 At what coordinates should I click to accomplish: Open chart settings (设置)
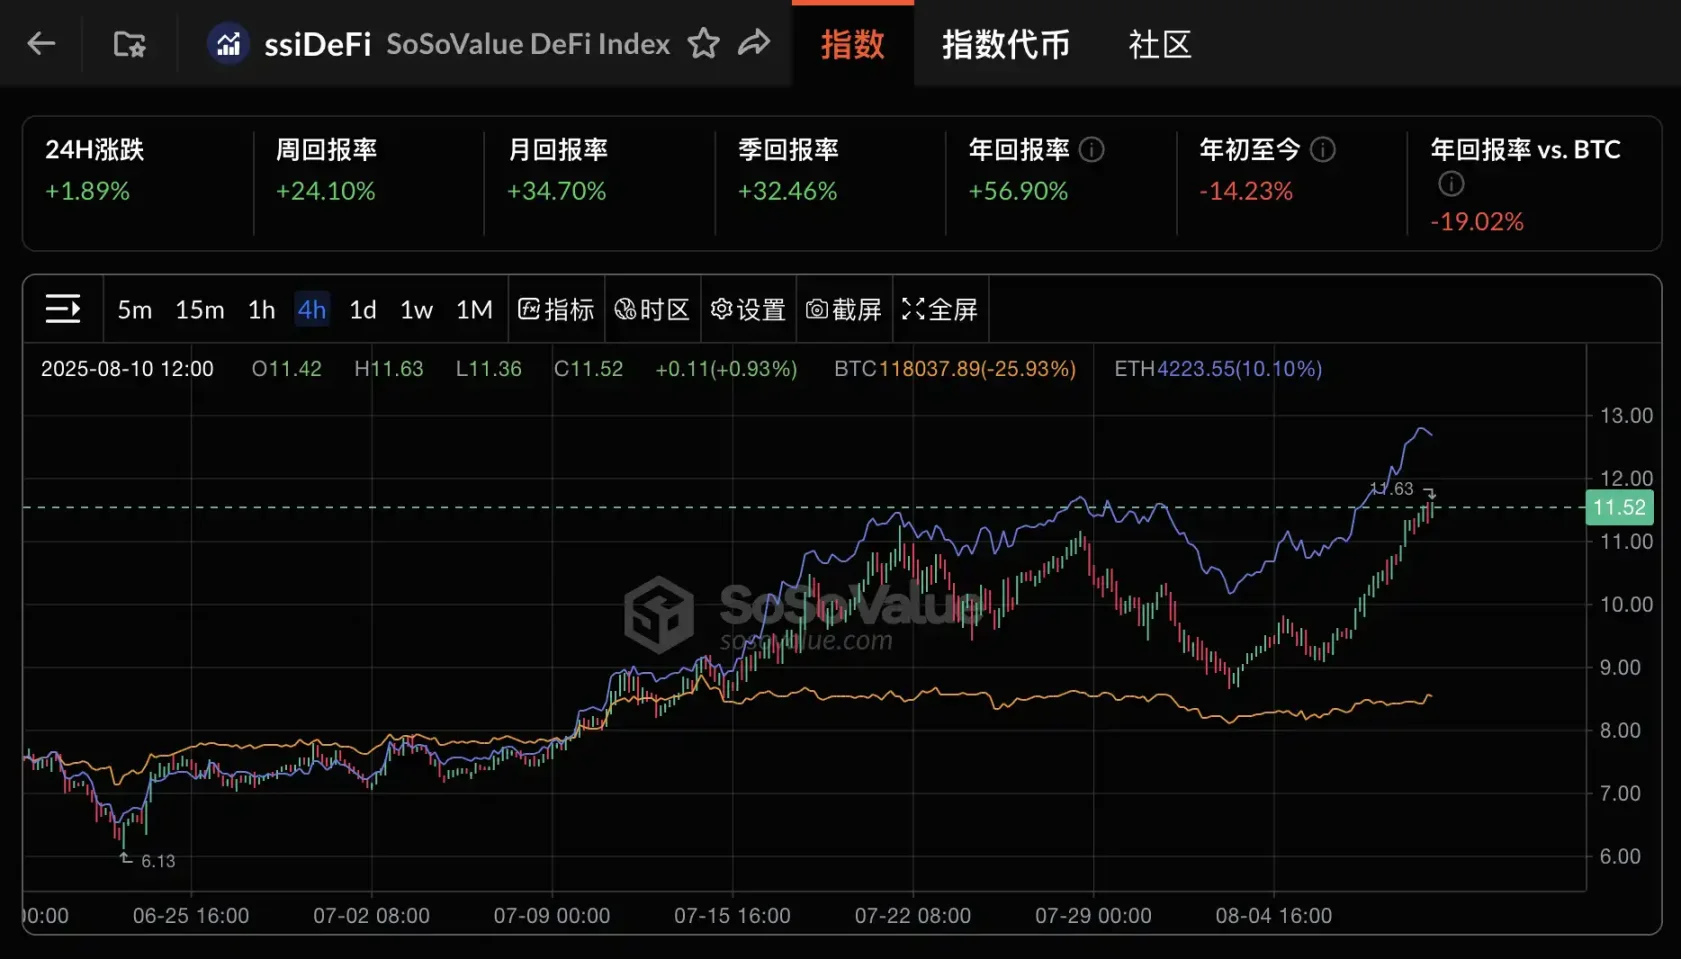click(x=747, y=309)
